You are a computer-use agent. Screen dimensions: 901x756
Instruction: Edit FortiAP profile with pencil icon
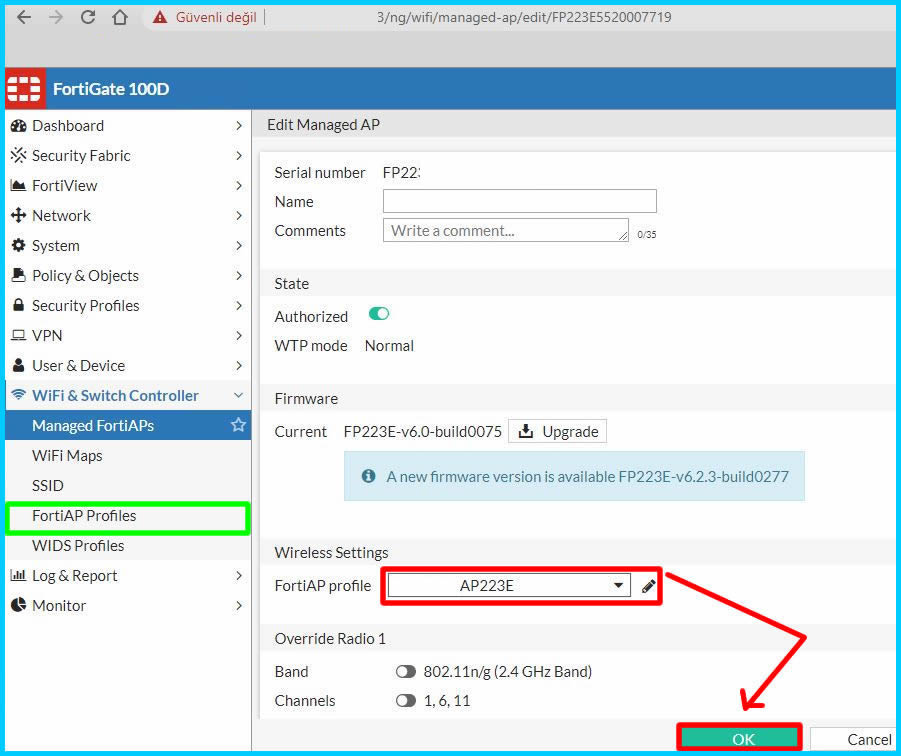(x=648, y=586)
